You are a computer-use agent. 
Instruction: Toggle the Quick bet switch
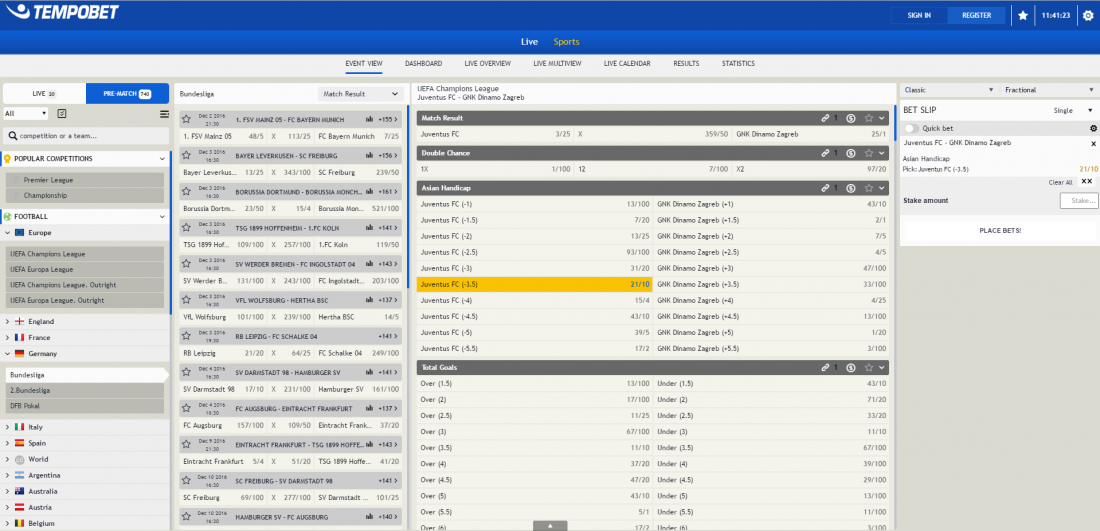tap(911, 128)
